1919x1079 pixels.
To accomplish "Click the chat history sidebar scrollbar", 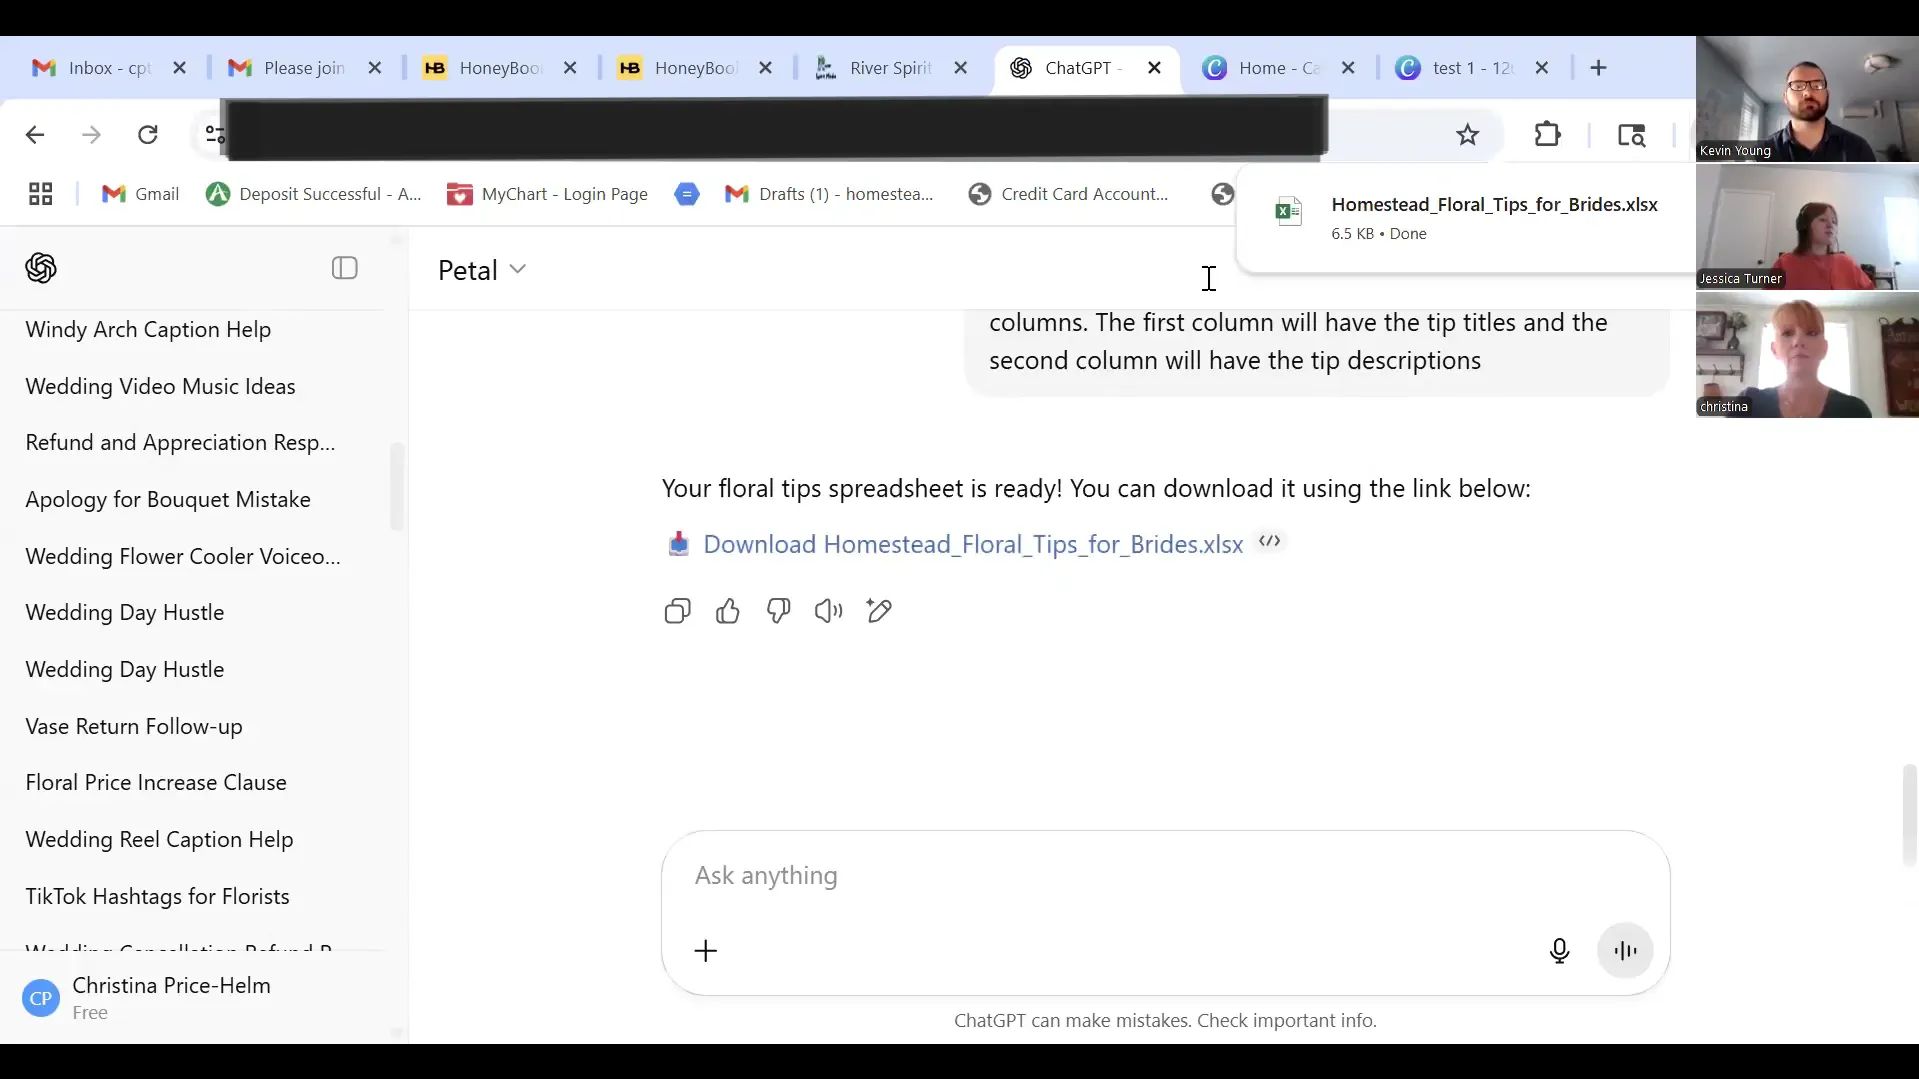I will point(397,486).
